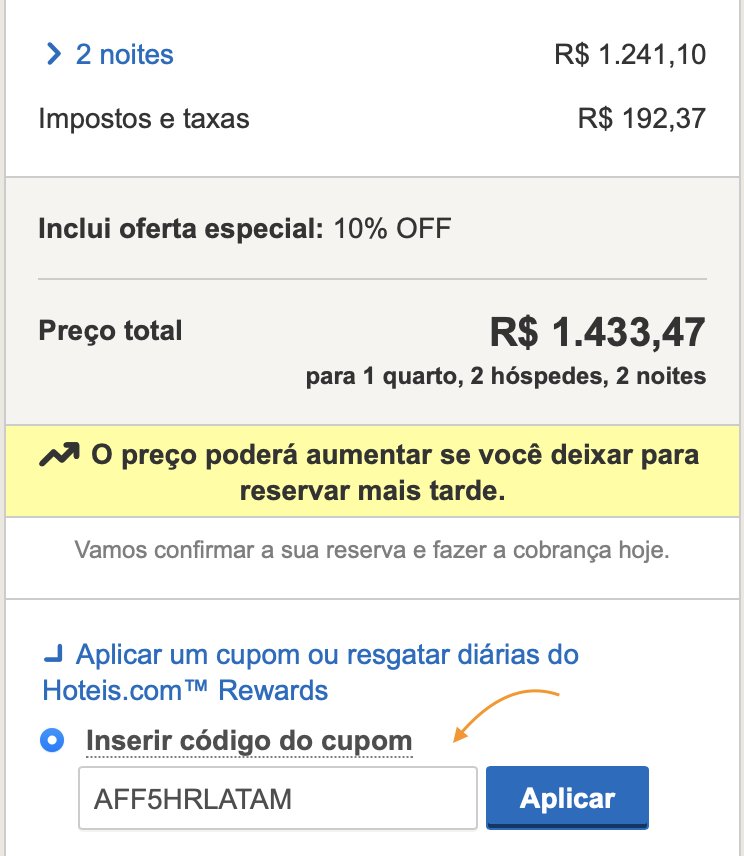
Task: Click the room, guests and nights summary
Action: [506, 377]
